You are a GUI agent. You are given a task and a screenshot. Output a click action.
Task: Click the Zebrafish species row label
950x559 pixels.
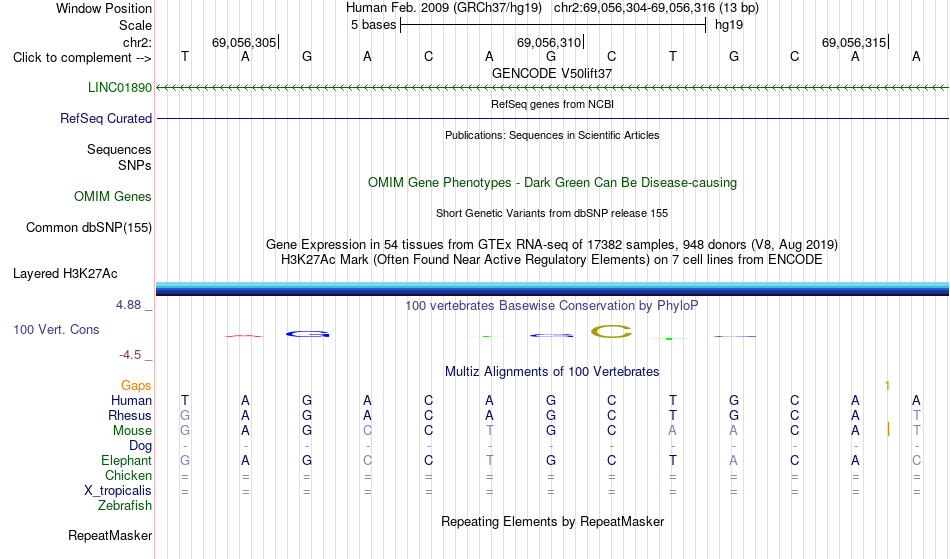click(x=125, y=505)
